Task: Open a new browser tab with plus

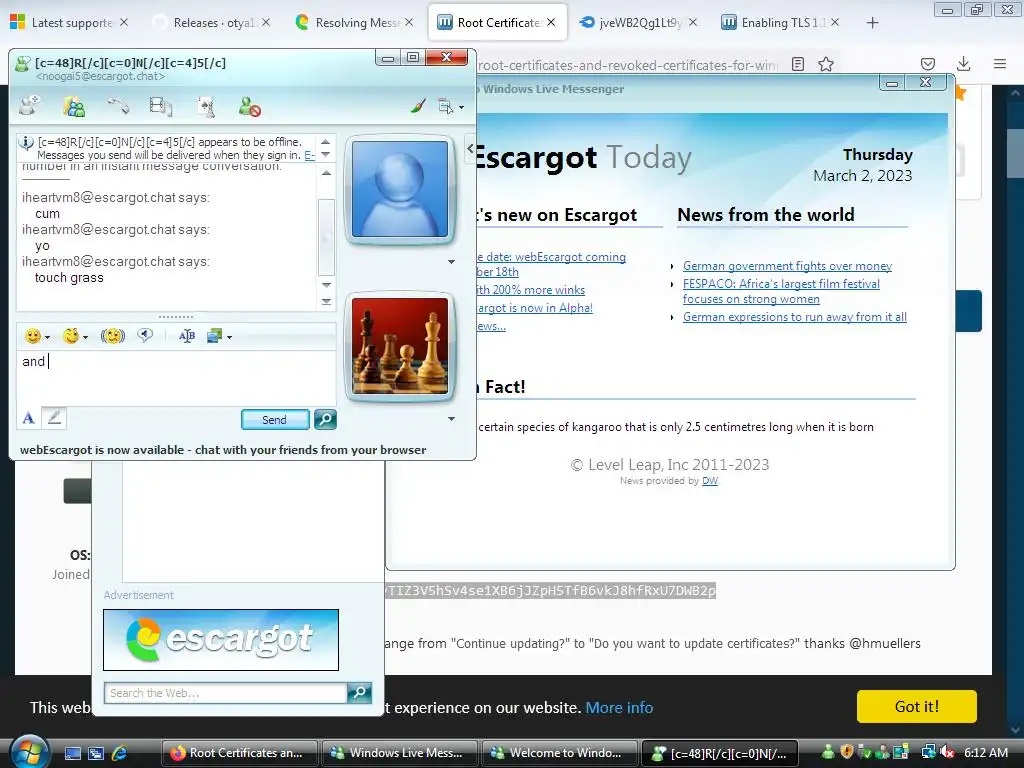Action: [x=872, y=23]
